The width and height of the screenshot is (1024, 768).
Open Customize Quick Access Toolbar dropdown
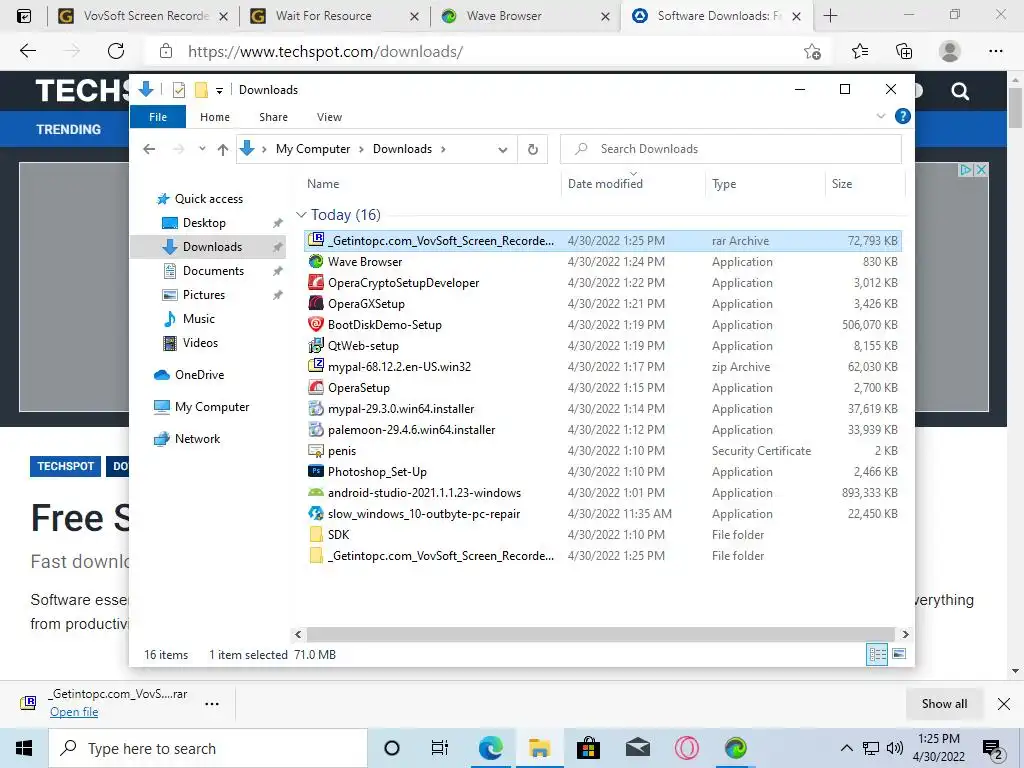click(219, 91)
